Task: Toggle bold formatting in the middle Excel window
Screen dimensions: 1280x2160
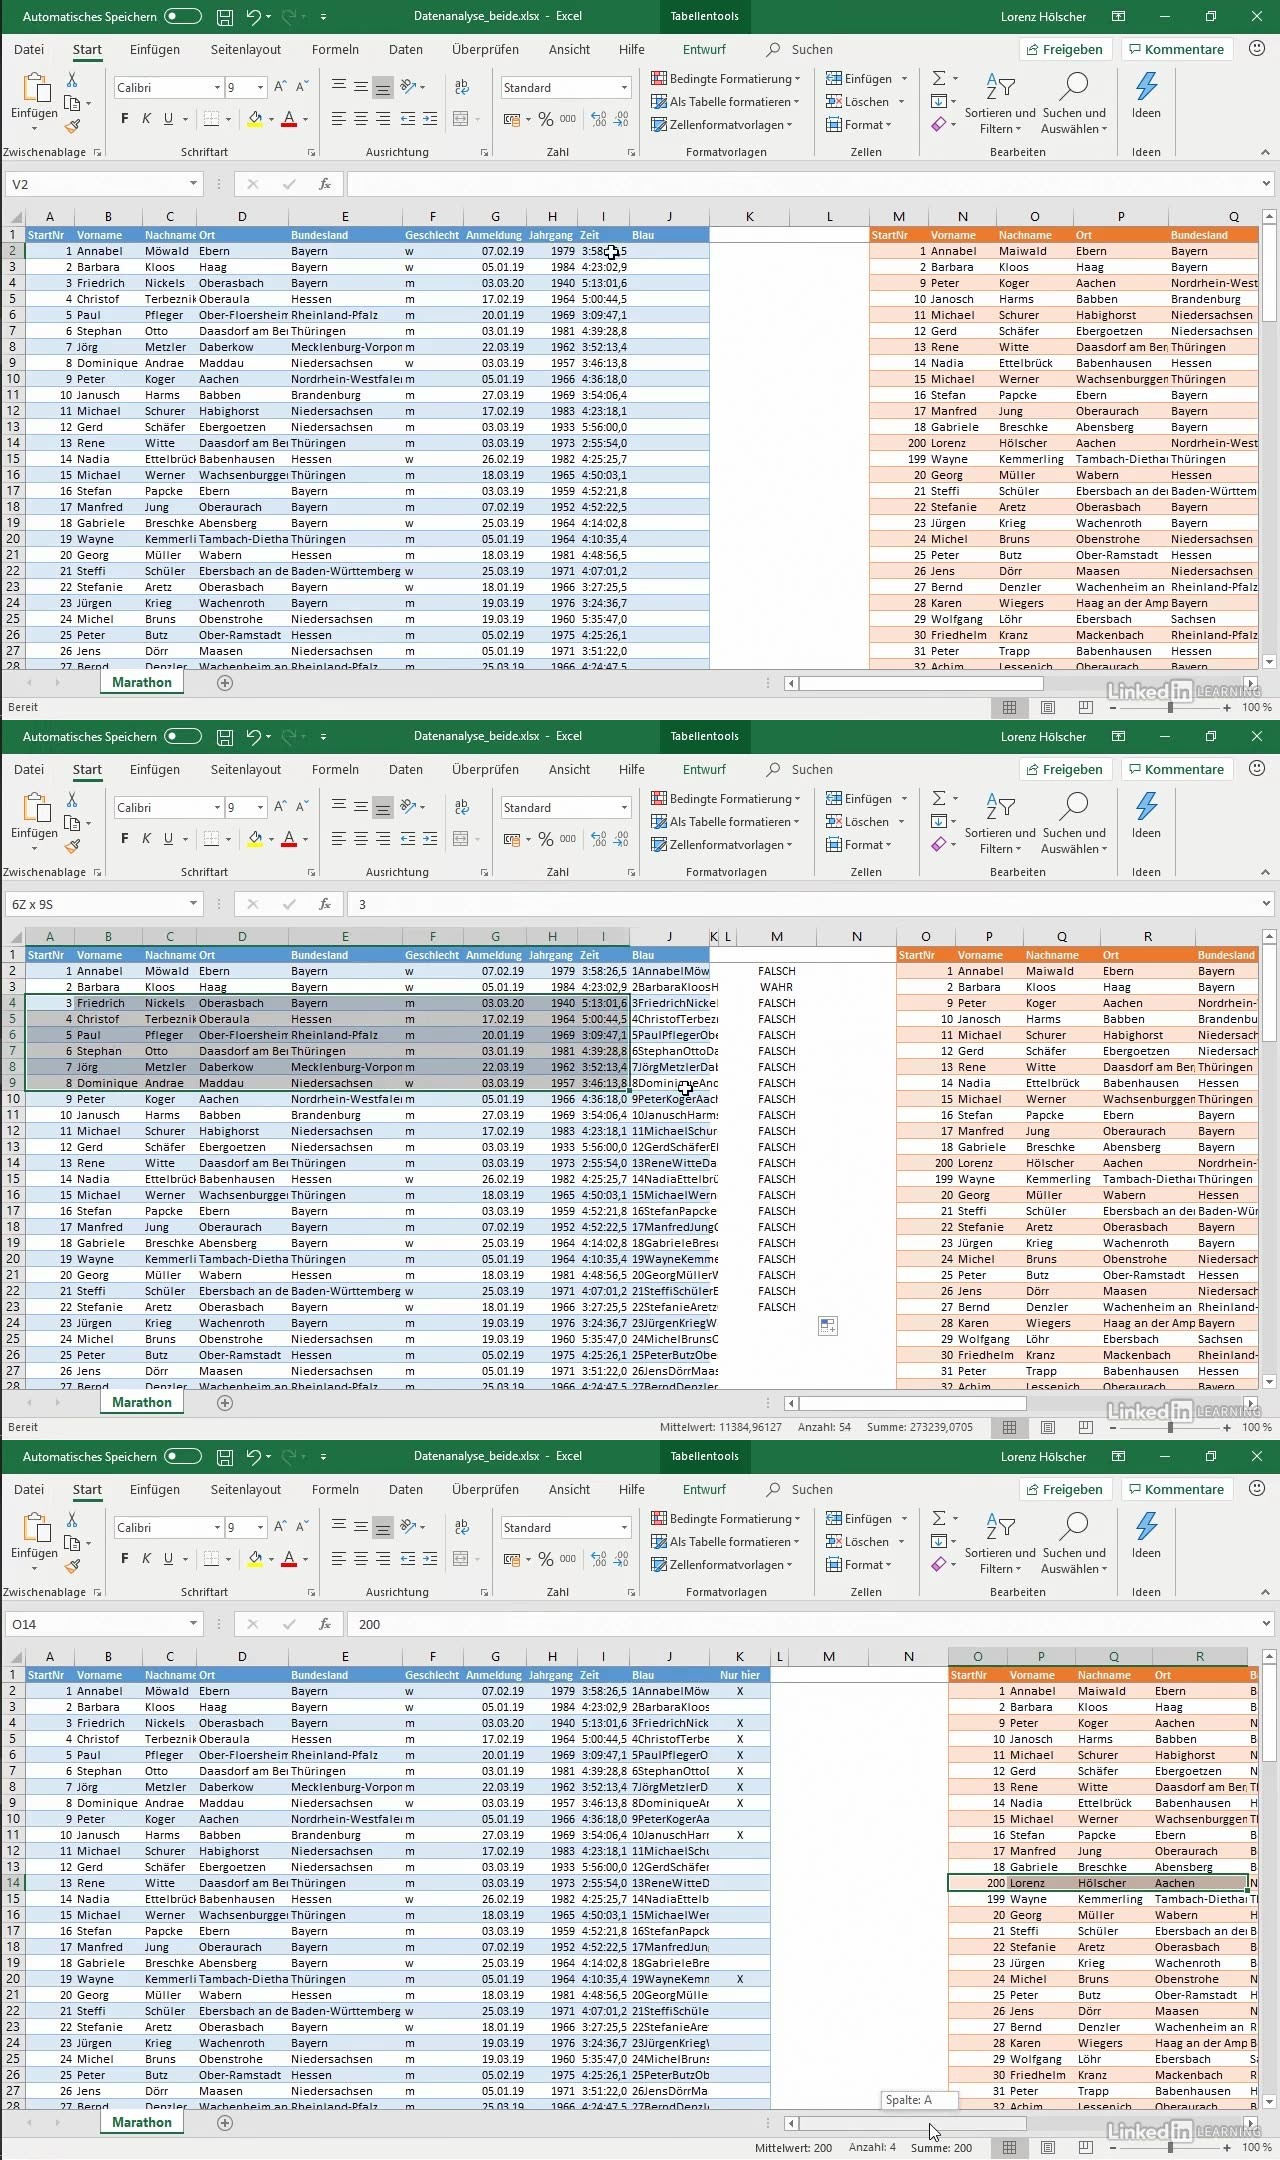Action: click(x=125, y=839)
